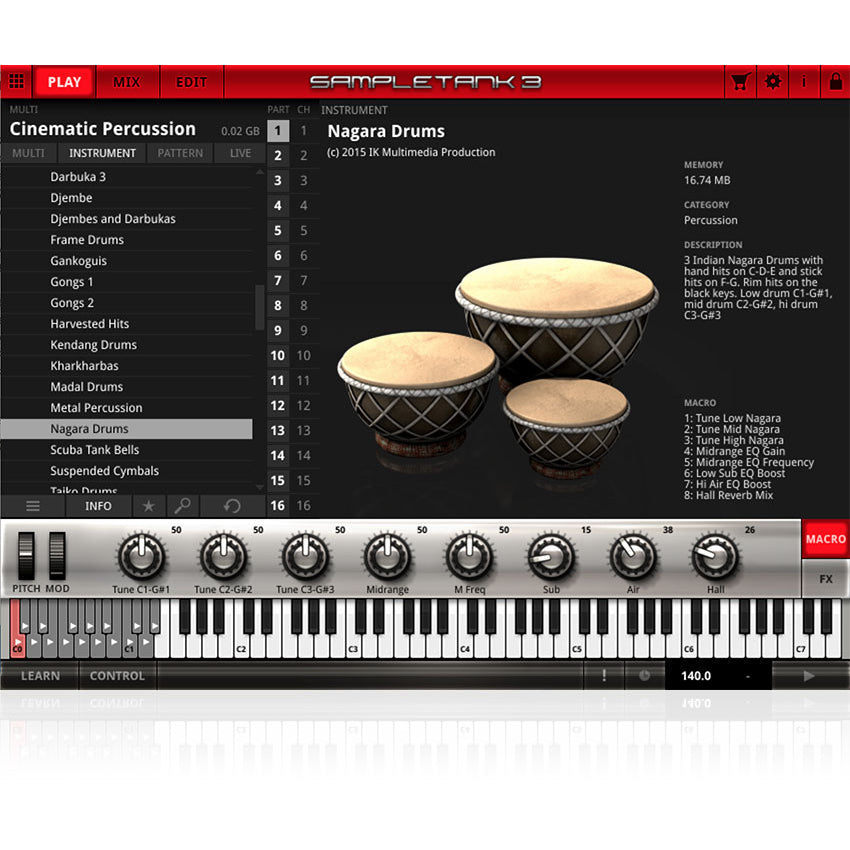Mark instrument as favorite with star icon

[x=148, y=506]
